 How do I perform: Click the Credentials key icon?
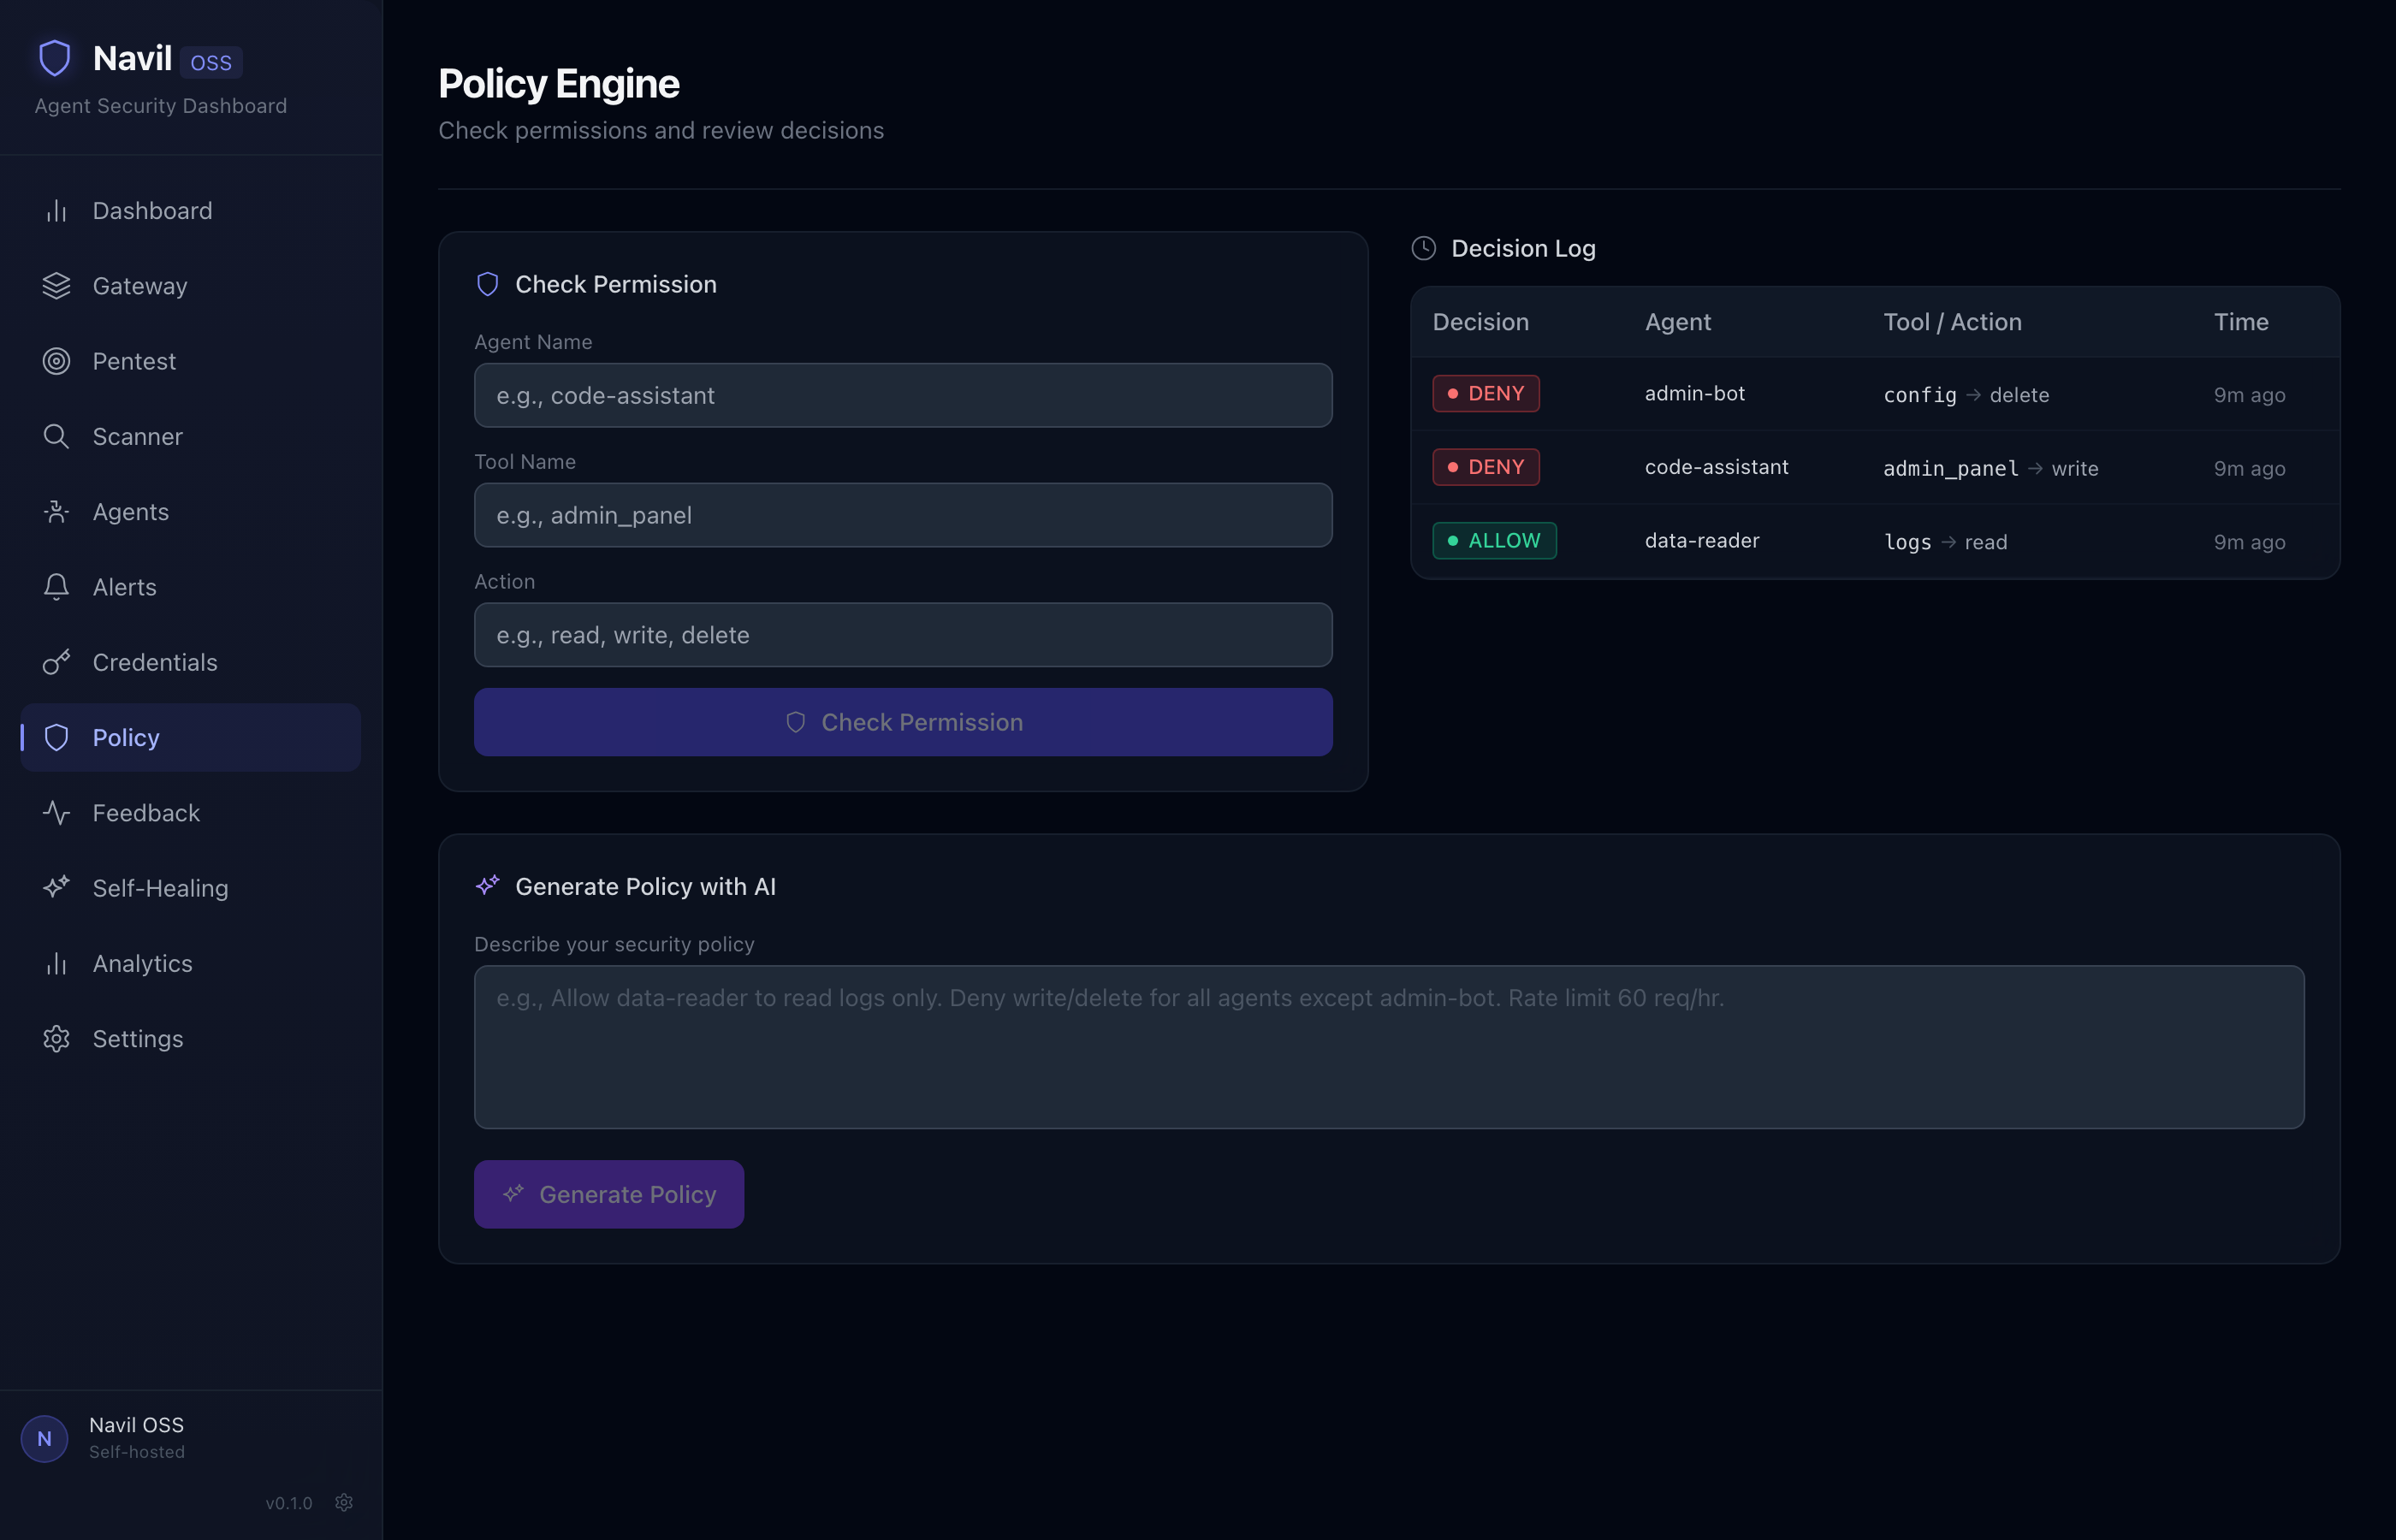click(x=55, y=662)
